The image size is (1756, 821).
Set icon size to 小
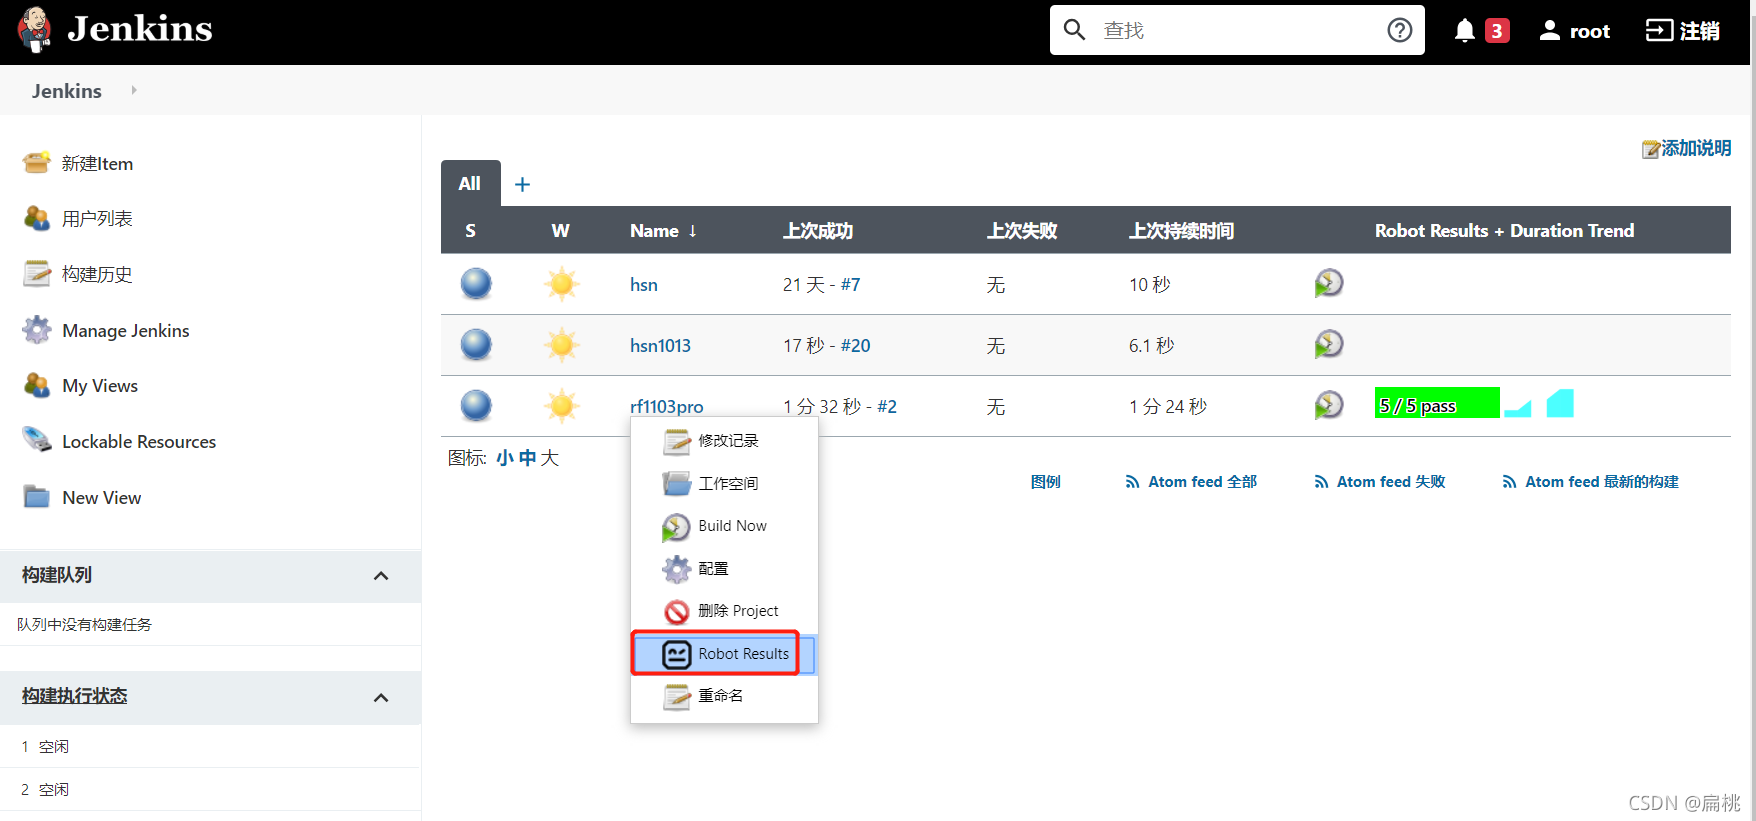tap(505, 458)
